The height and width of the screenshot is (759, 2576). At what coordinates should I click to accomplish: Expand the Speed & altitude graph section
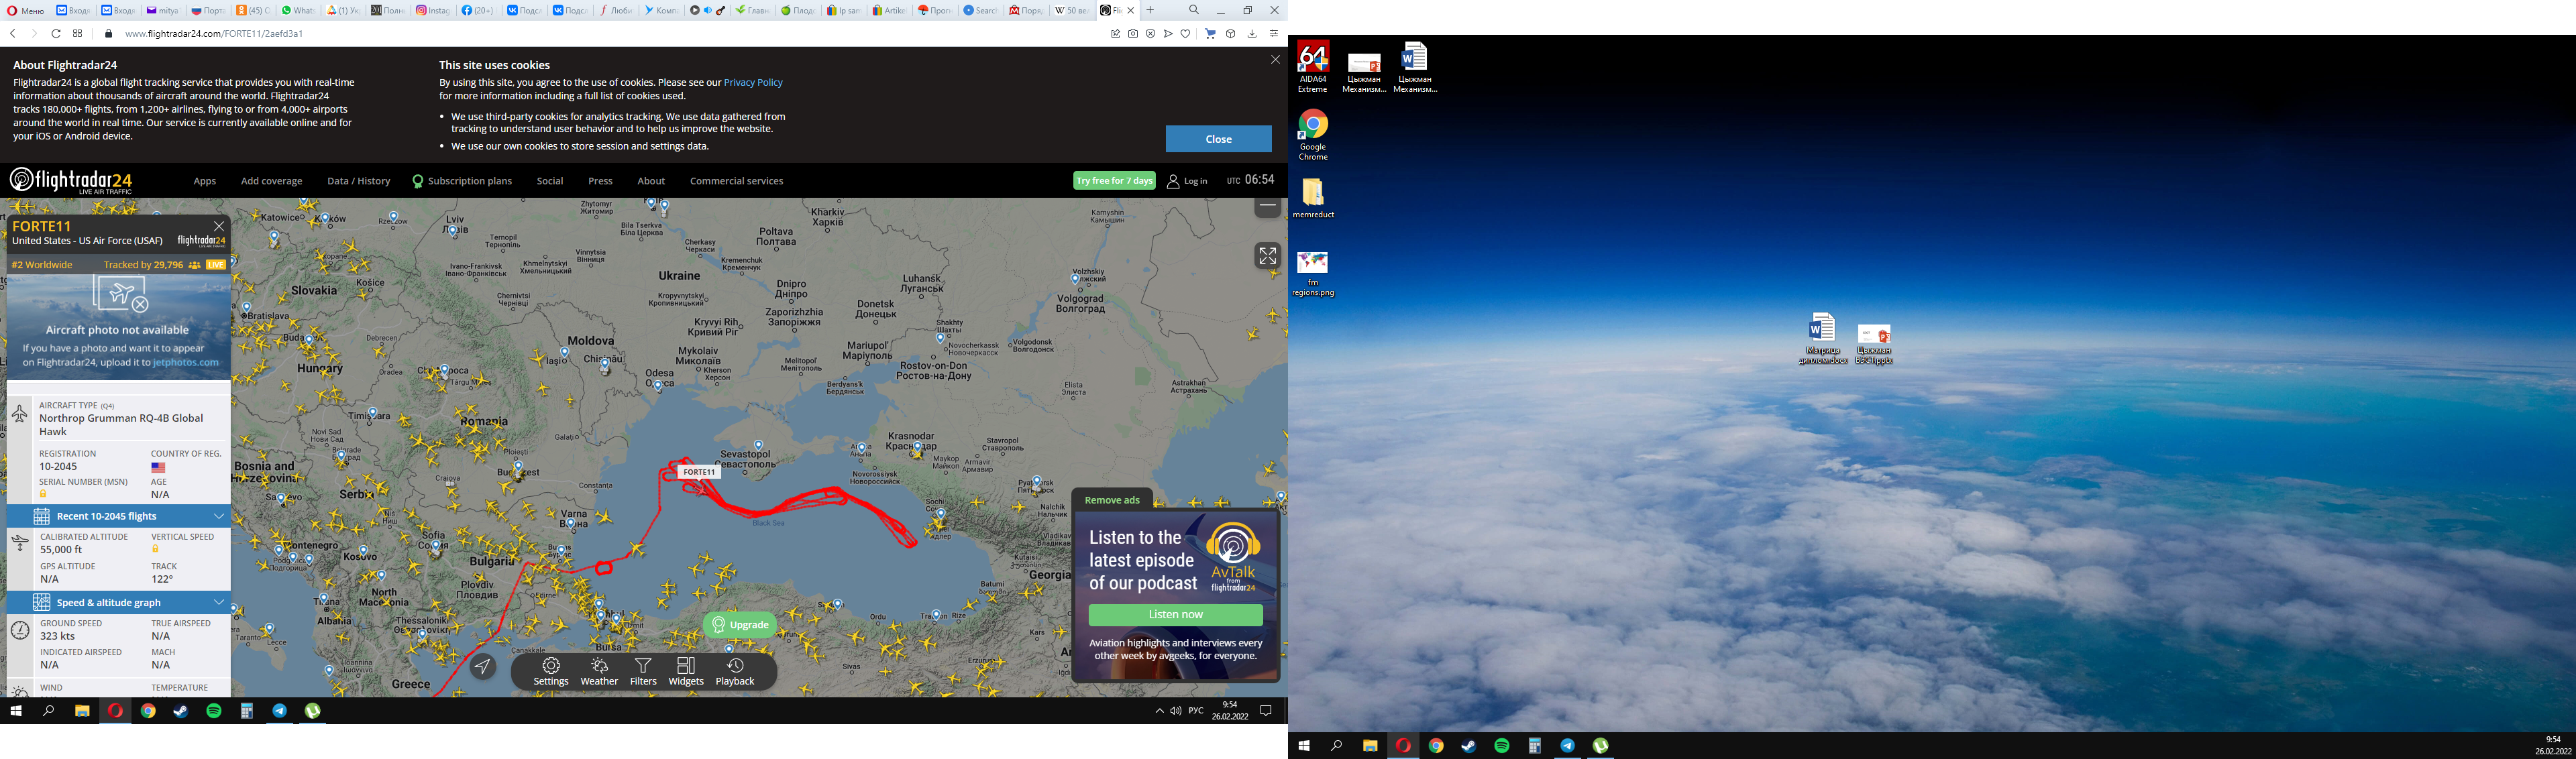[x=118, y=602]
